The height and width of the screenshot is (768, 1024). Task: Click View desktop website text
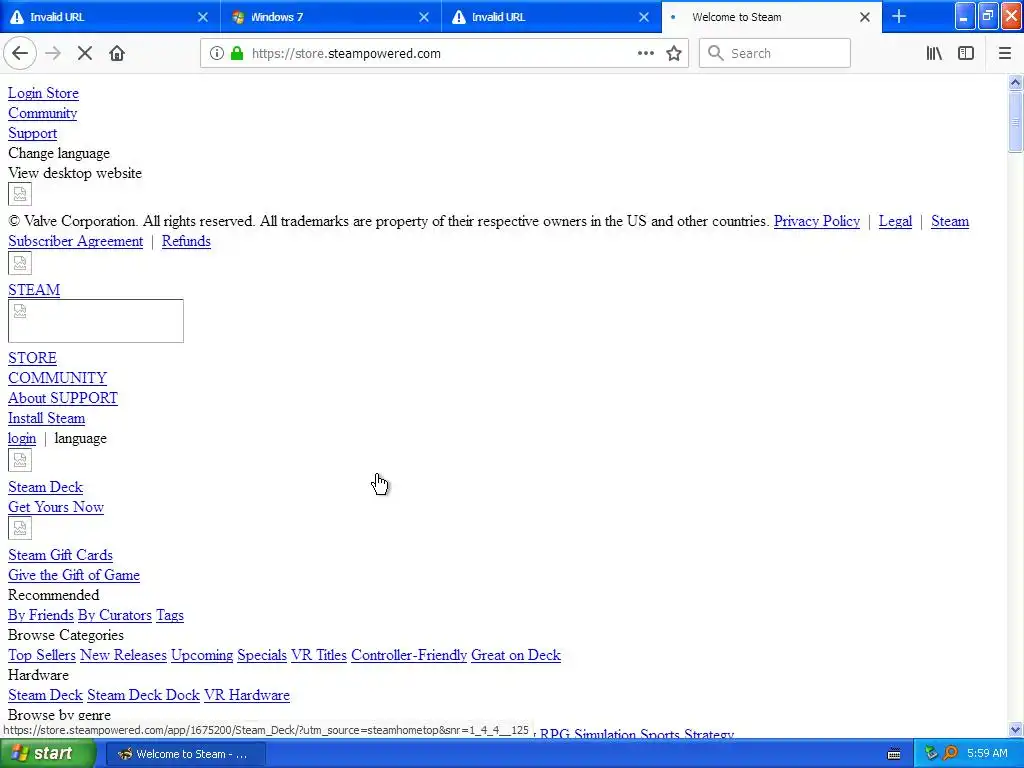coord(74,173)
